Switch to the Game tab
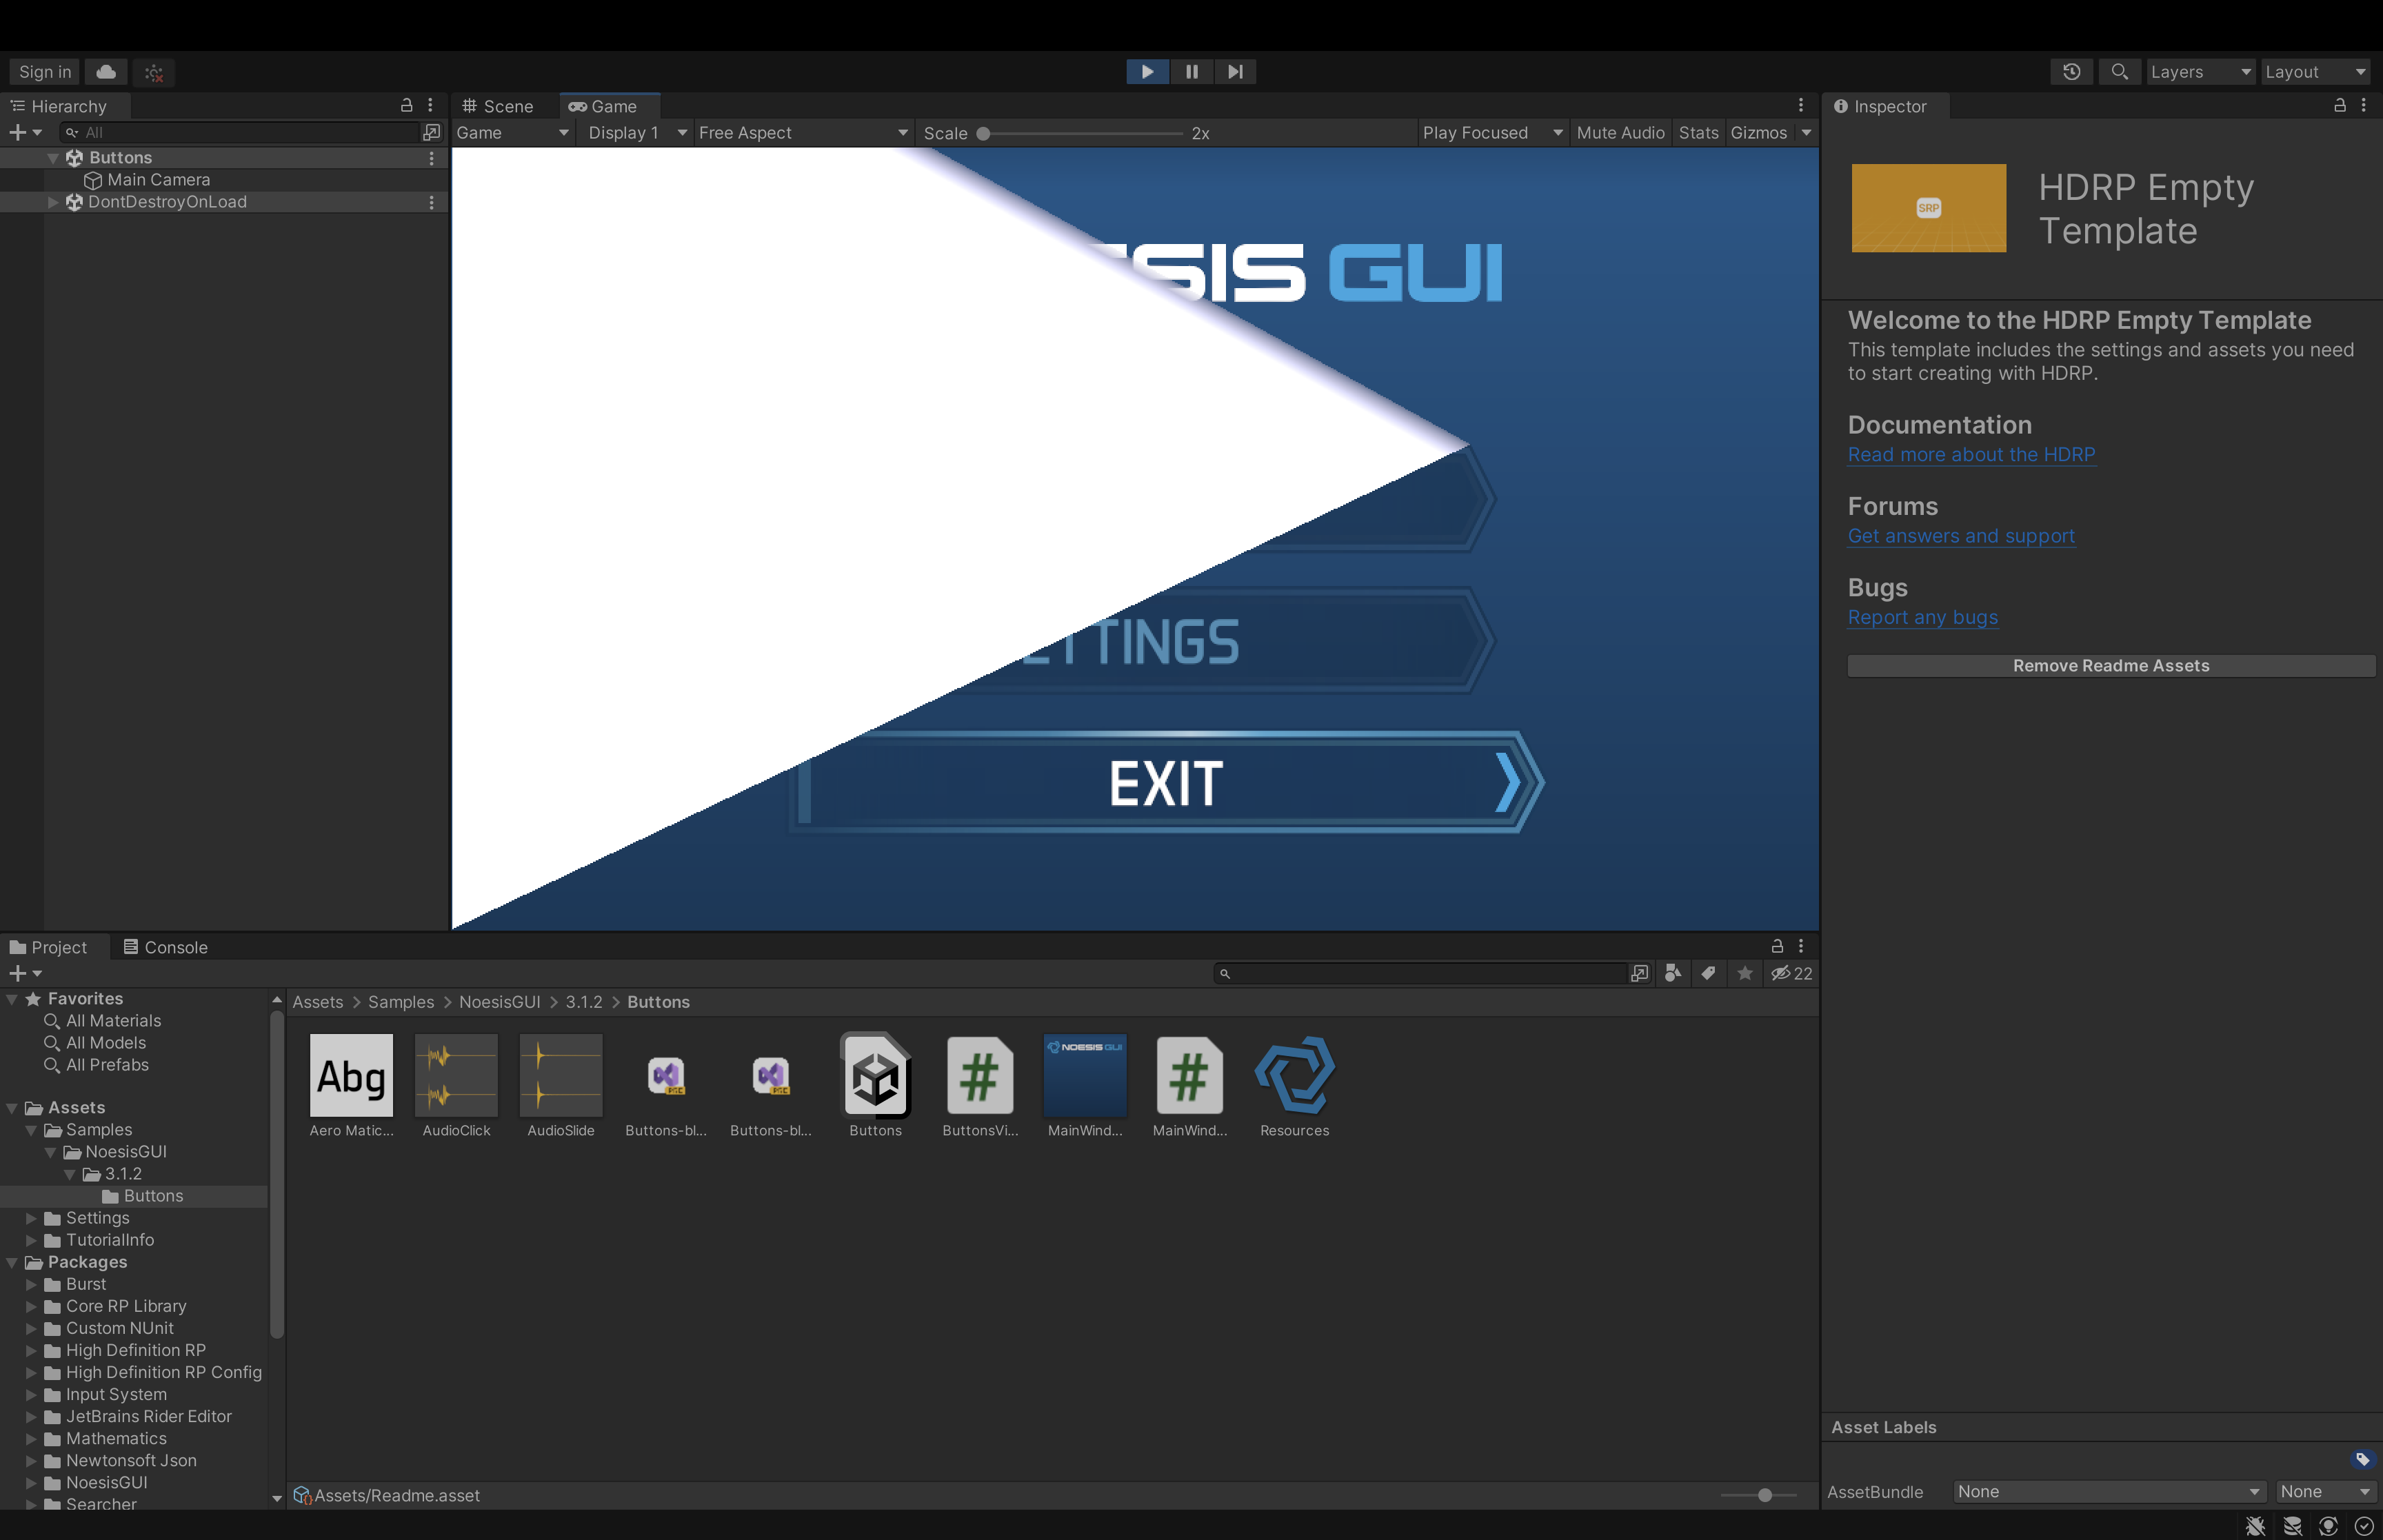The width and height of the screenshot is (2383, 1540). coord(603,106)
